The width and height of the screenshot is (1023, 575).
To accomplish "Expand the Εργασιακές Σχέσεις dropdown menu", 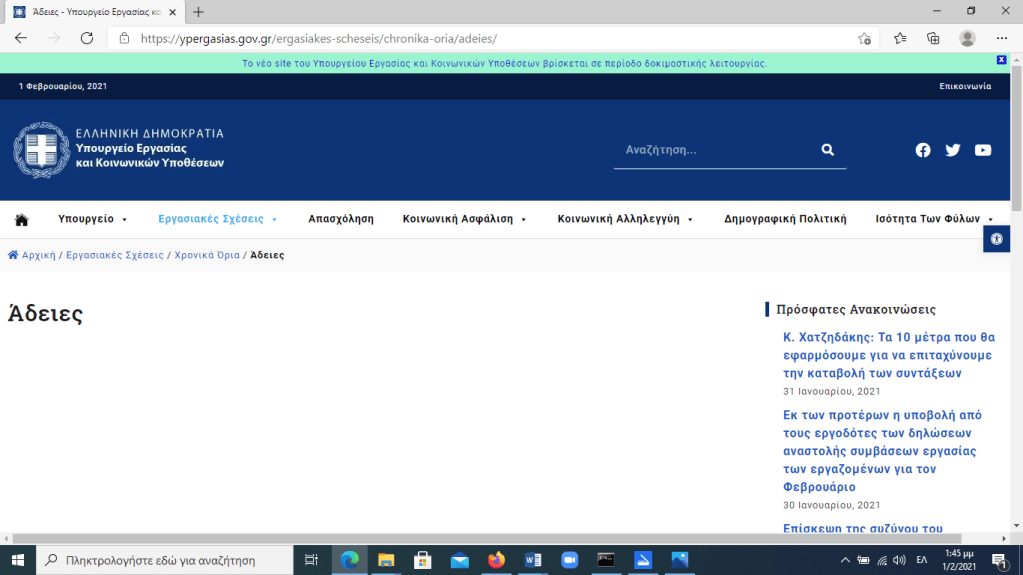I will 218,219.
